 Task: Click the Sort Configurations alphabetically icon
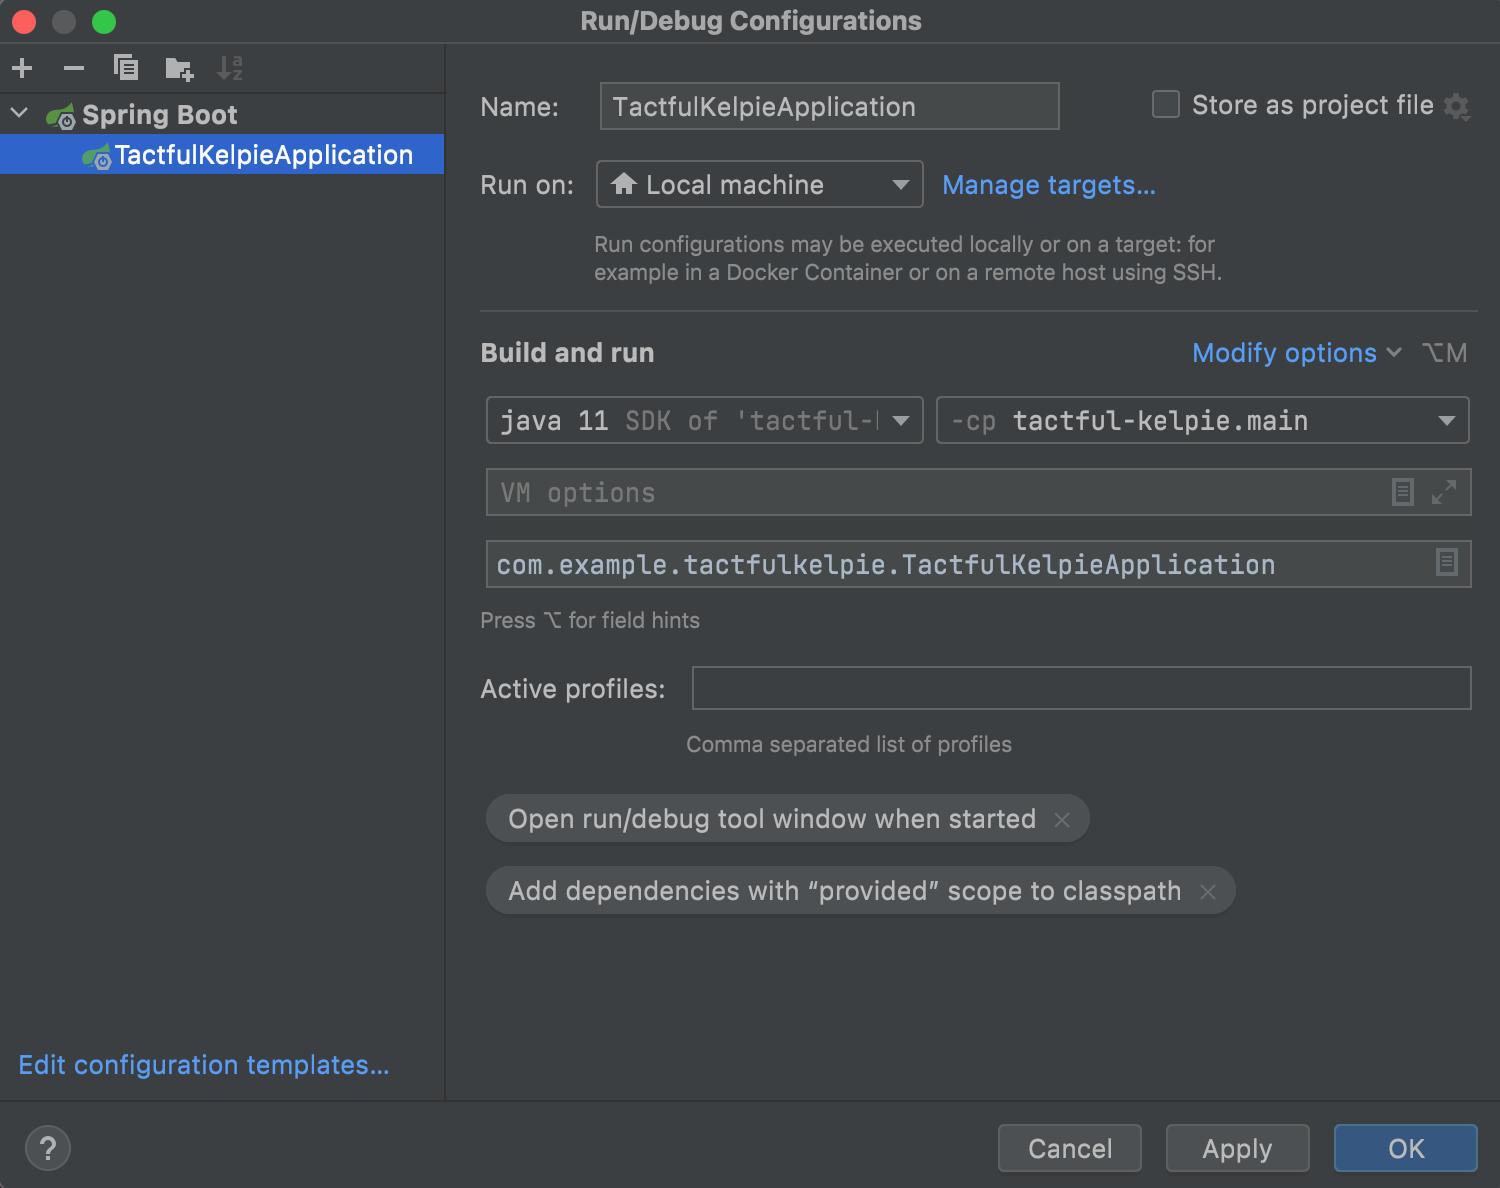pos(230,68)
